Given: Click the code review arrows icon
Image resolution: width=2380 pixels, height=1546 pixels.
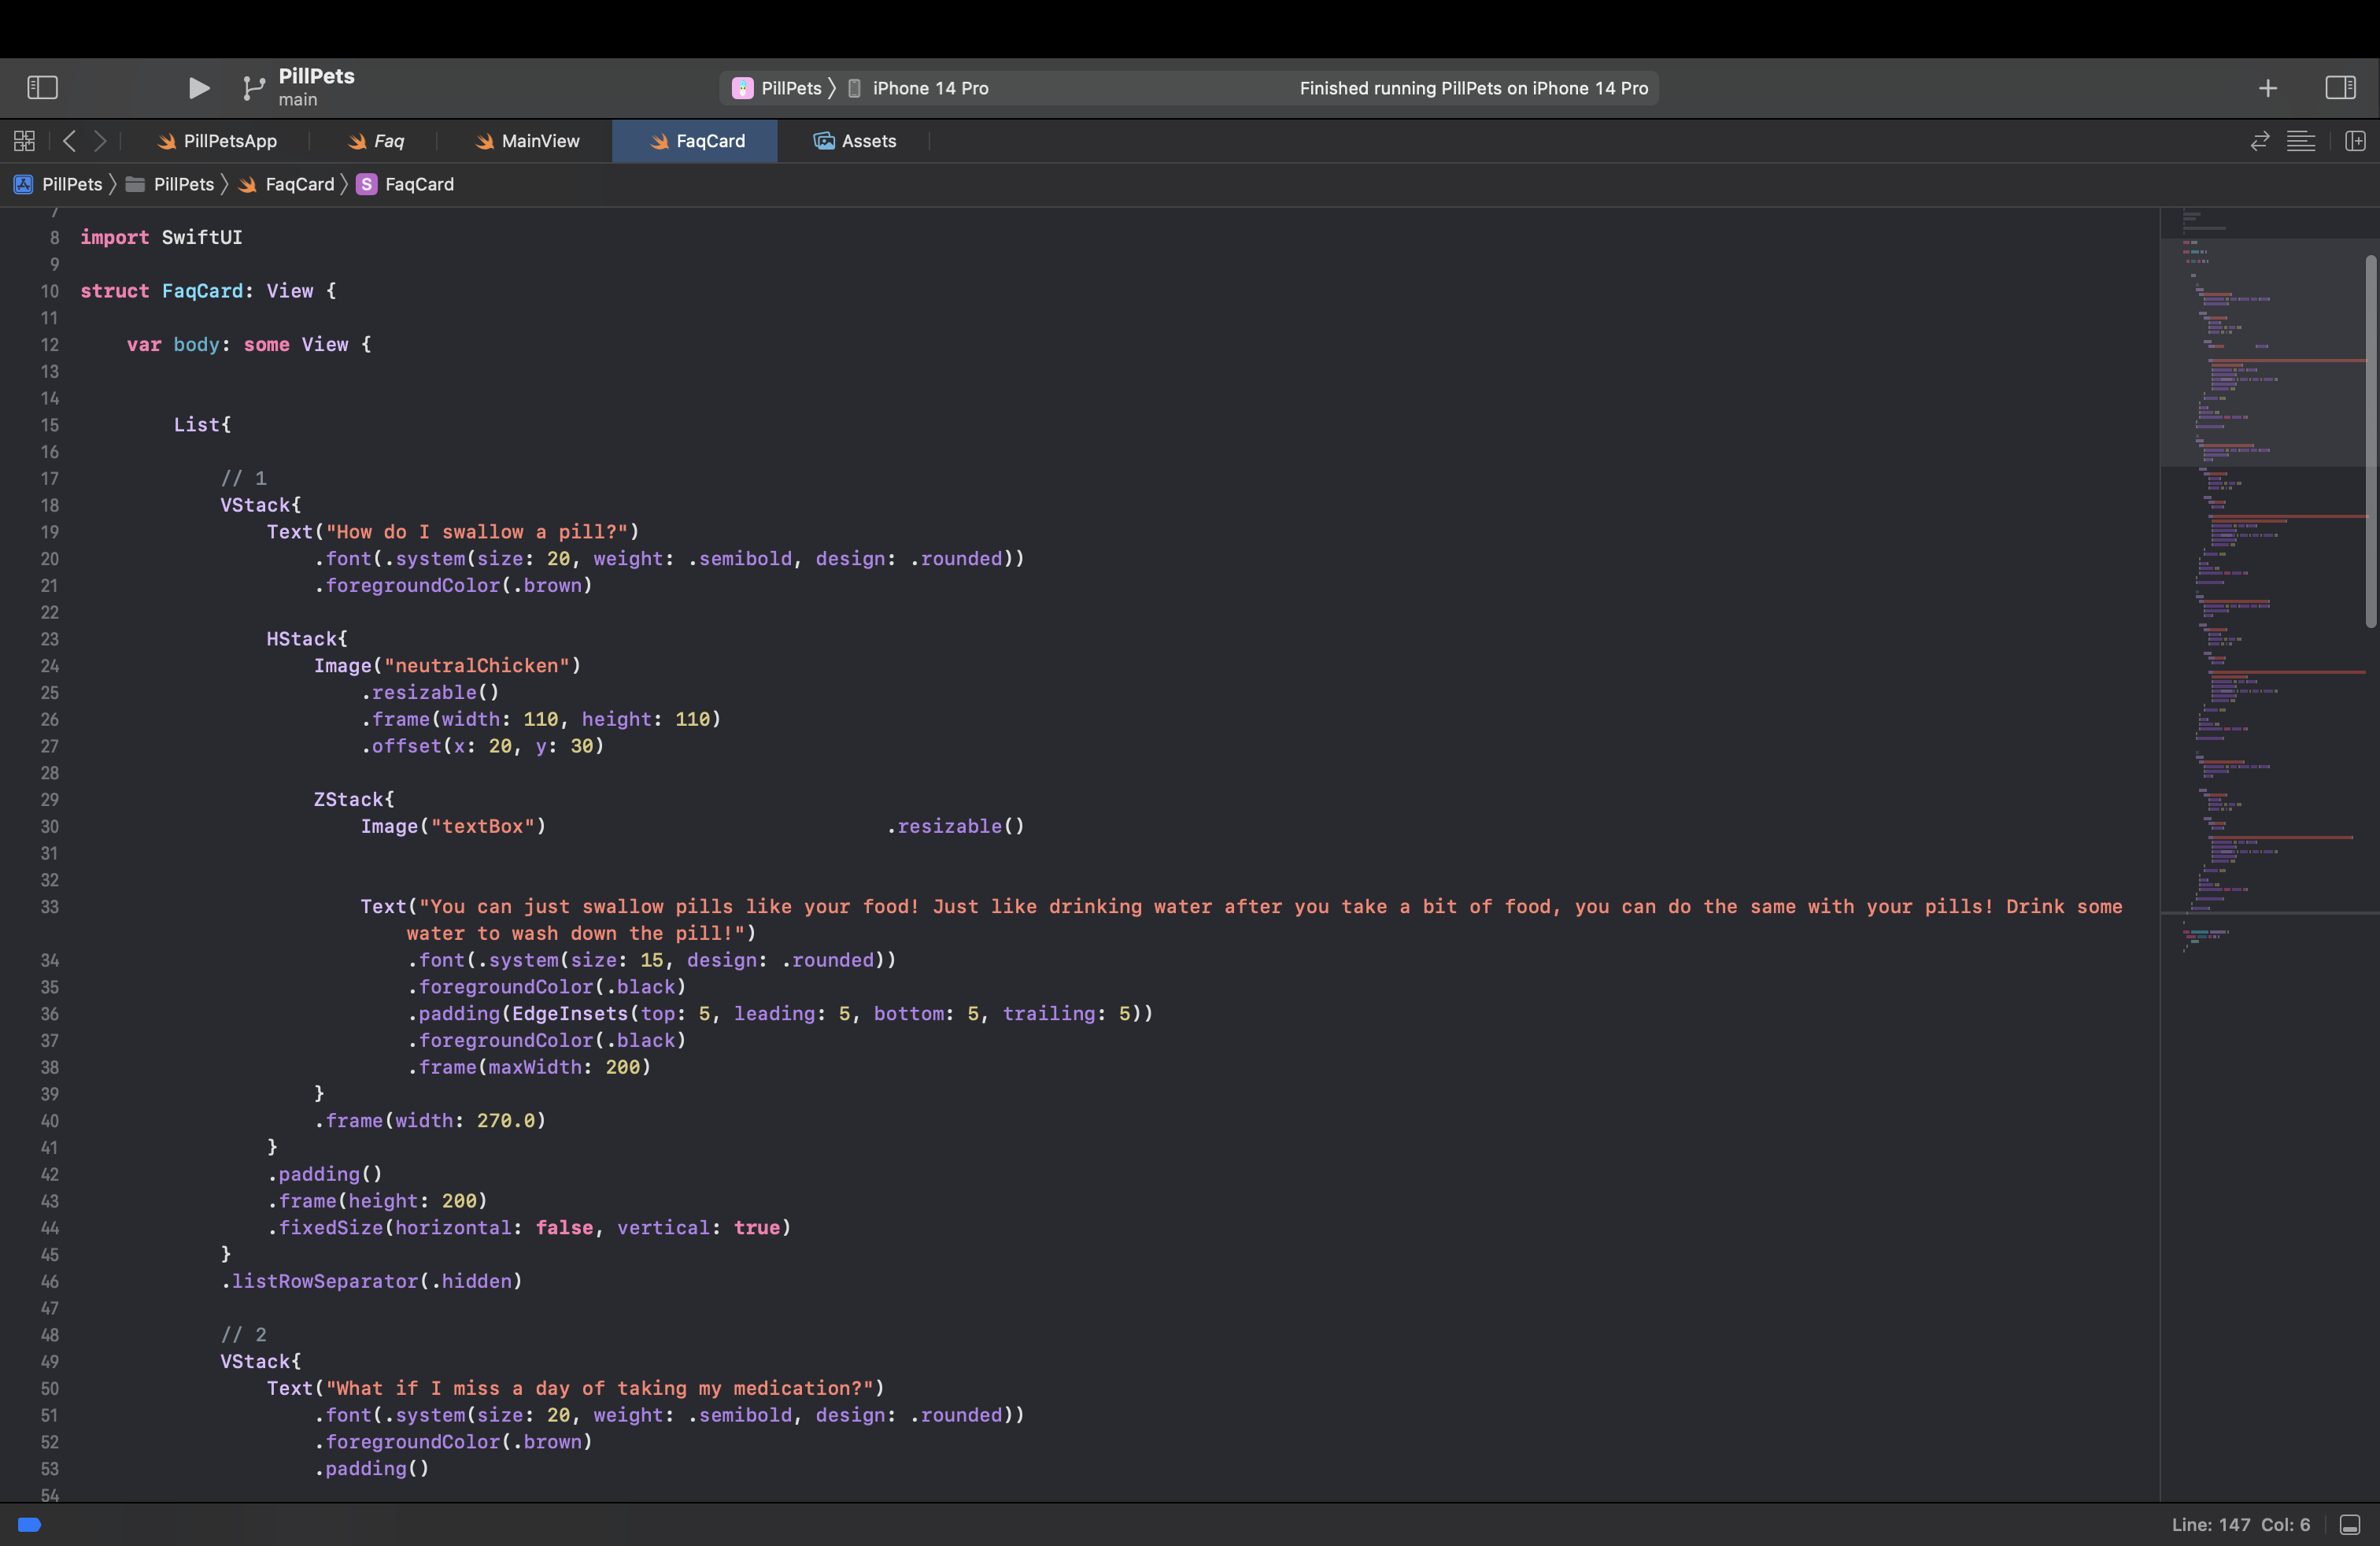Looking at the screenshot, I should point(2259,141).
